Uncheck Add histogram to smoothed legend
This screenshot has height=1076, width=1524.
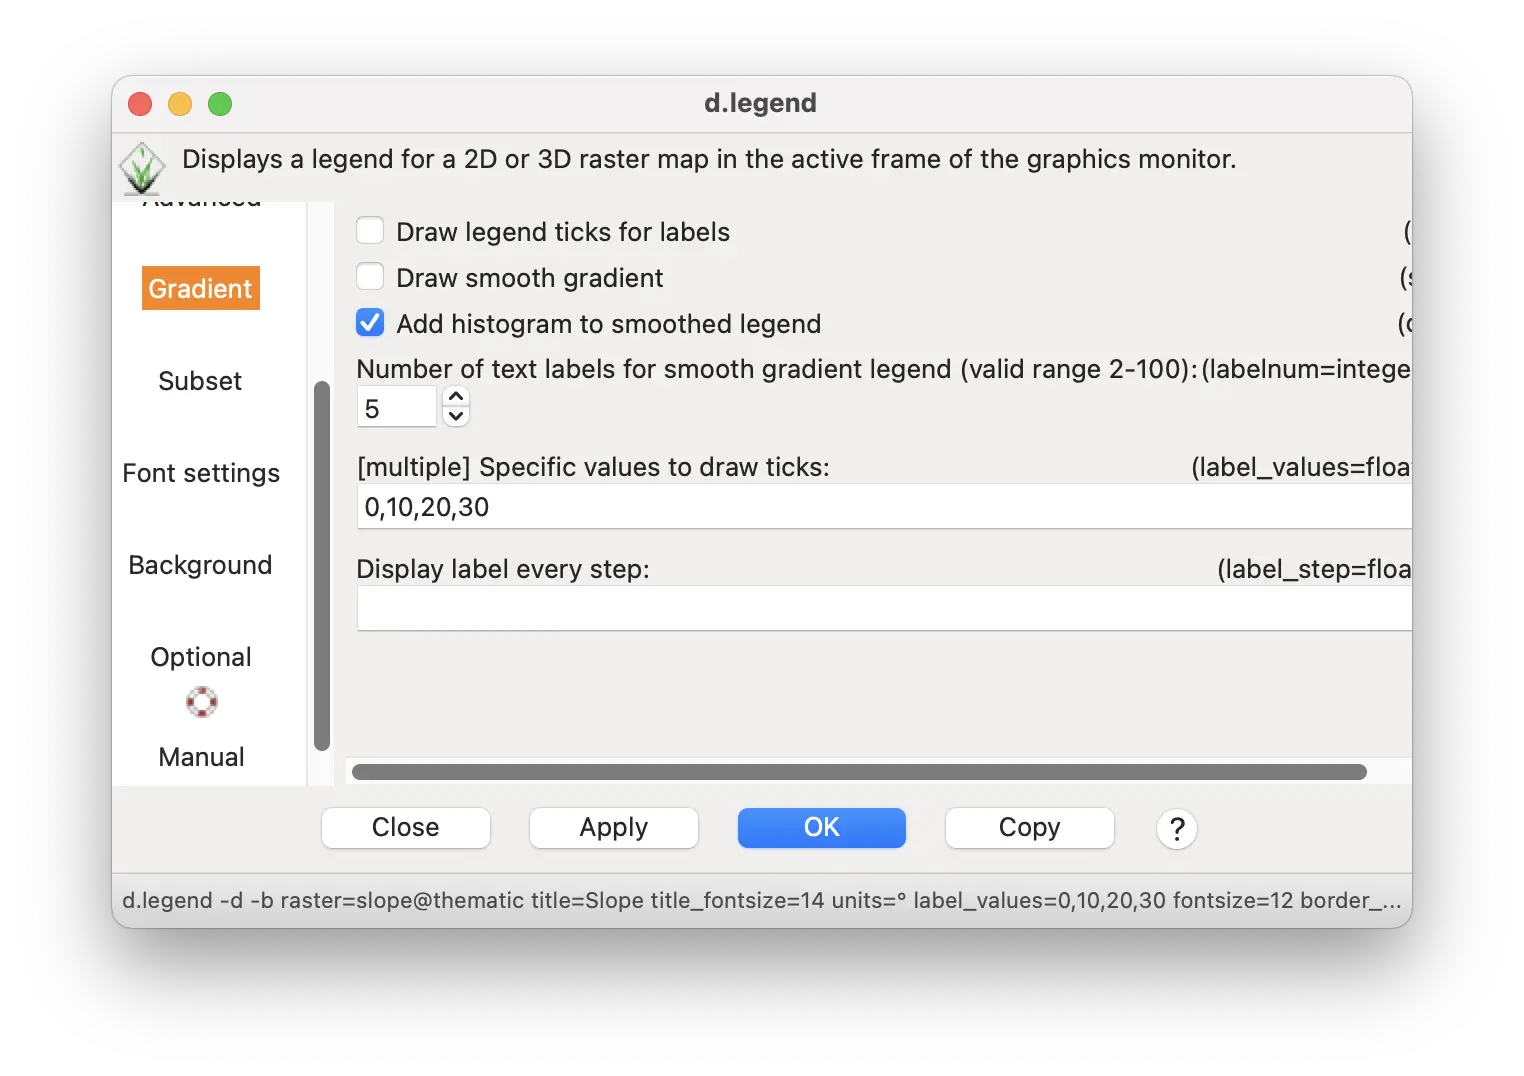[x=371, y=323]
